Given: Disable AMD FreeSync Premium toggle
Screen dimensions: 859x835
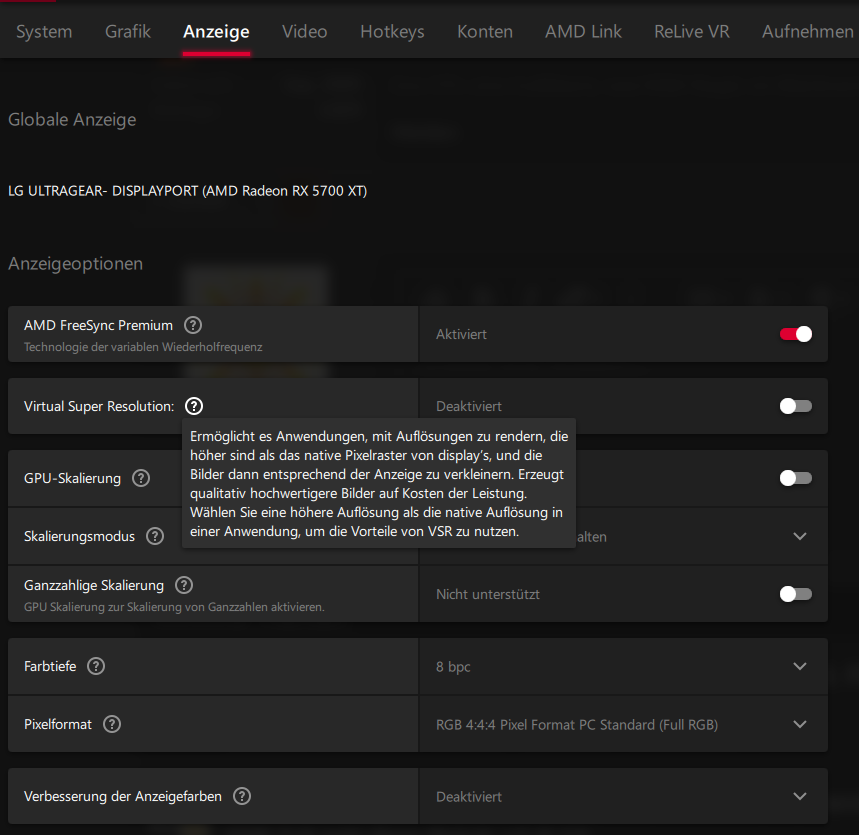Looking at the screenshot, I should point(796,334).
